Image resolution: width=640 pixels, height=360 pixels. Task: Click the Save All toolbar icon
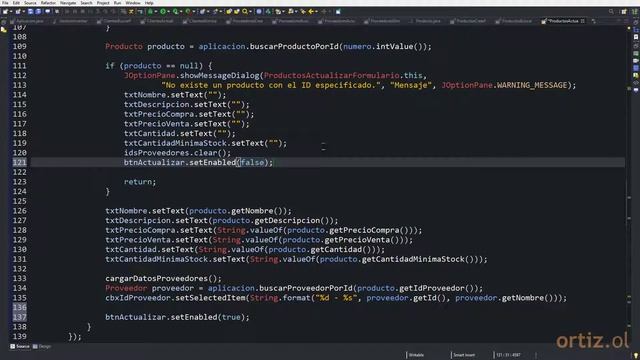tap(38, 11)
